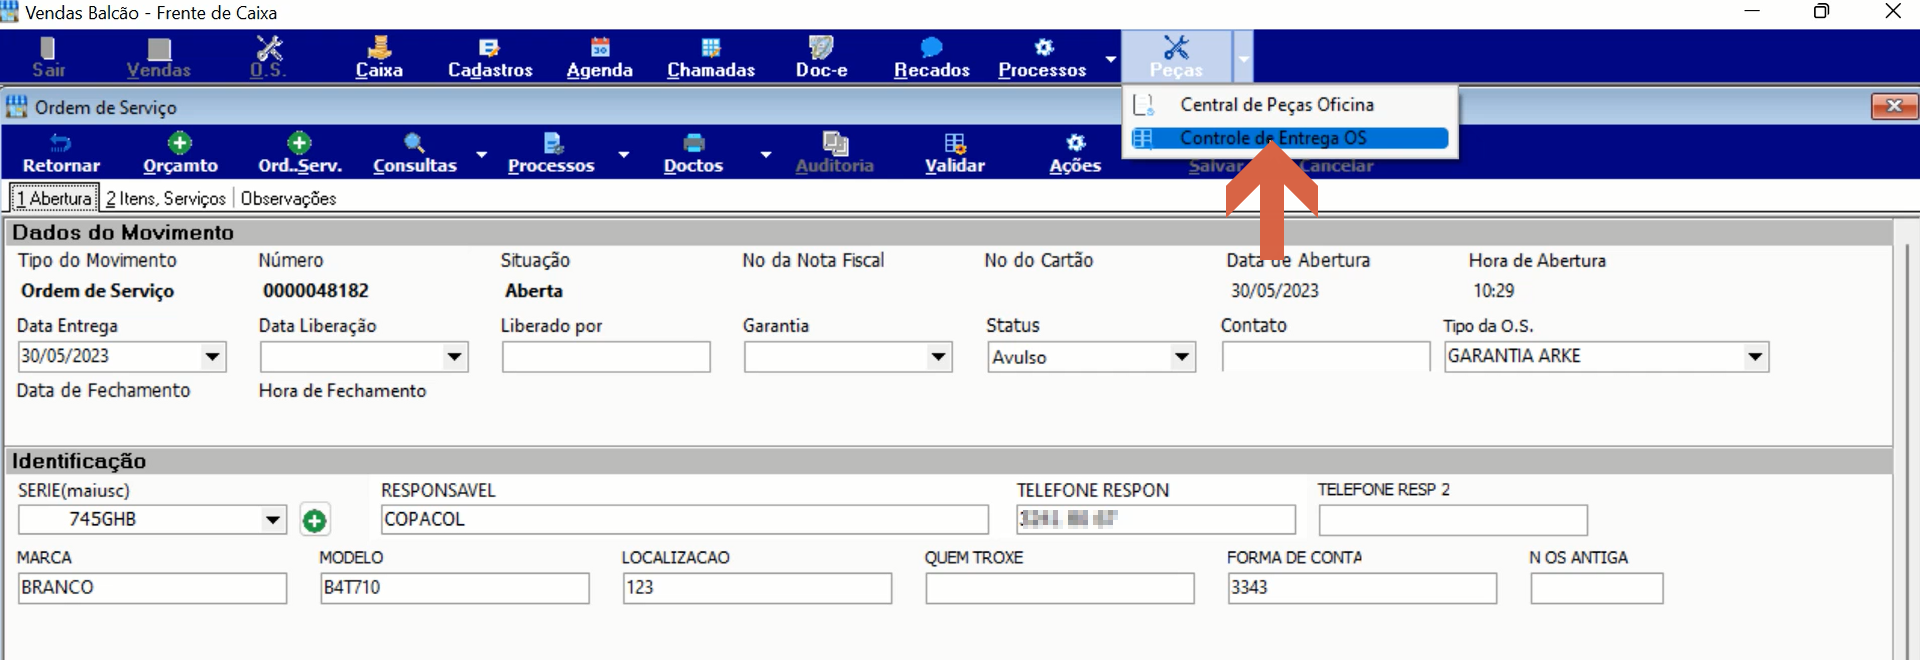Click the N OS ANTIGA field
This screenshot has height=660, width=1920.
[1597, 587]
